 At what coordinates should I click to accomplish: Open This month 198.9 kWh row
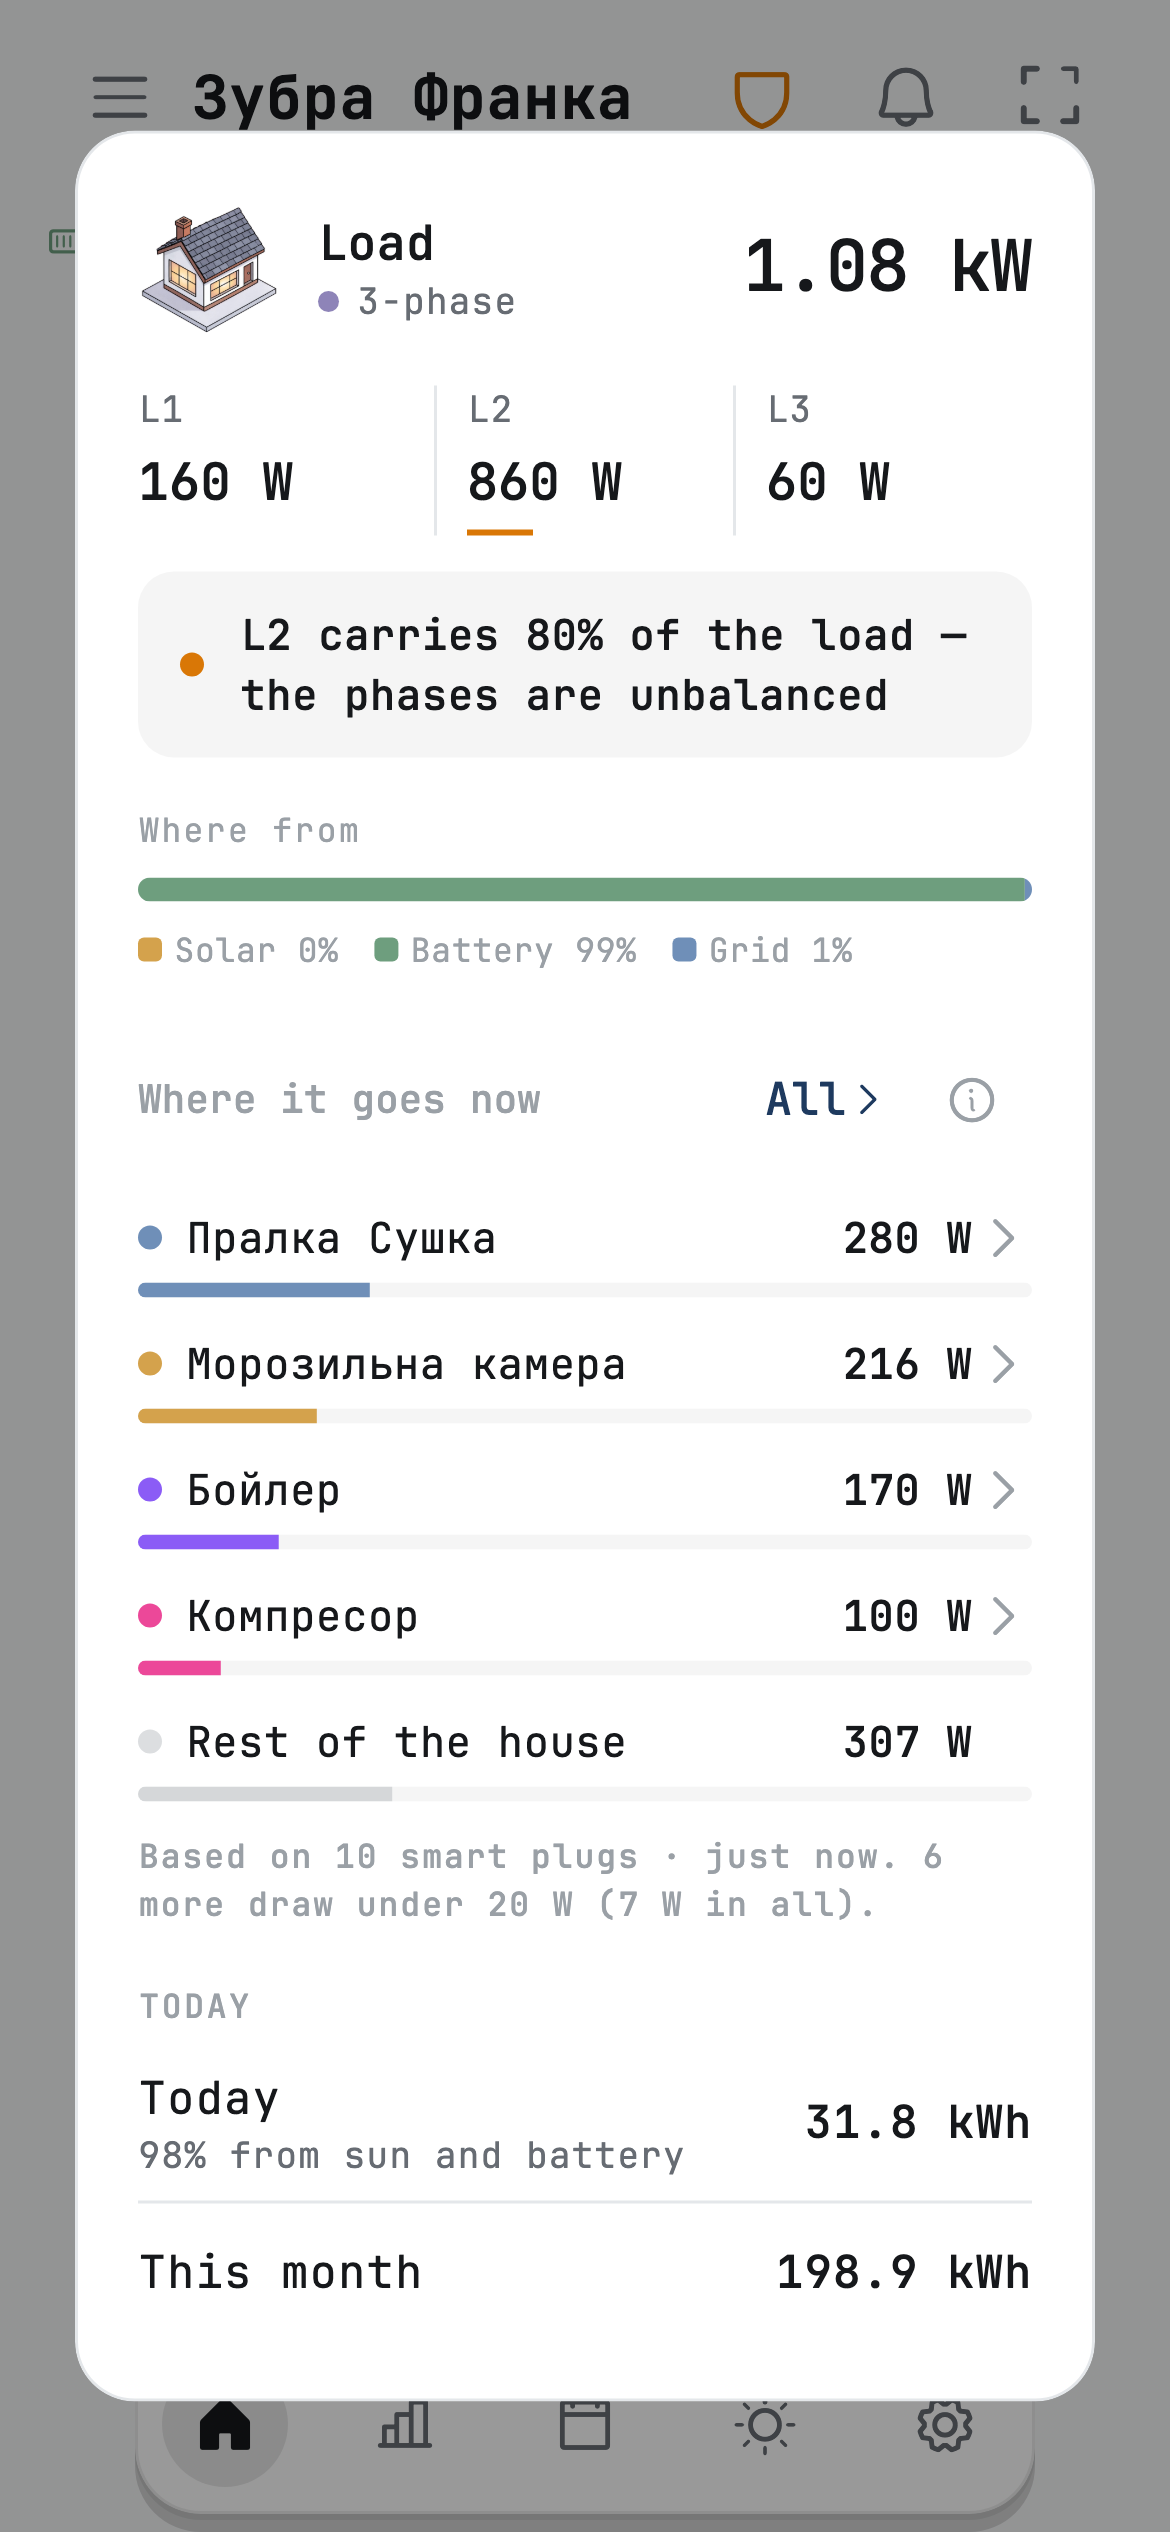[x=585, y=2272]
